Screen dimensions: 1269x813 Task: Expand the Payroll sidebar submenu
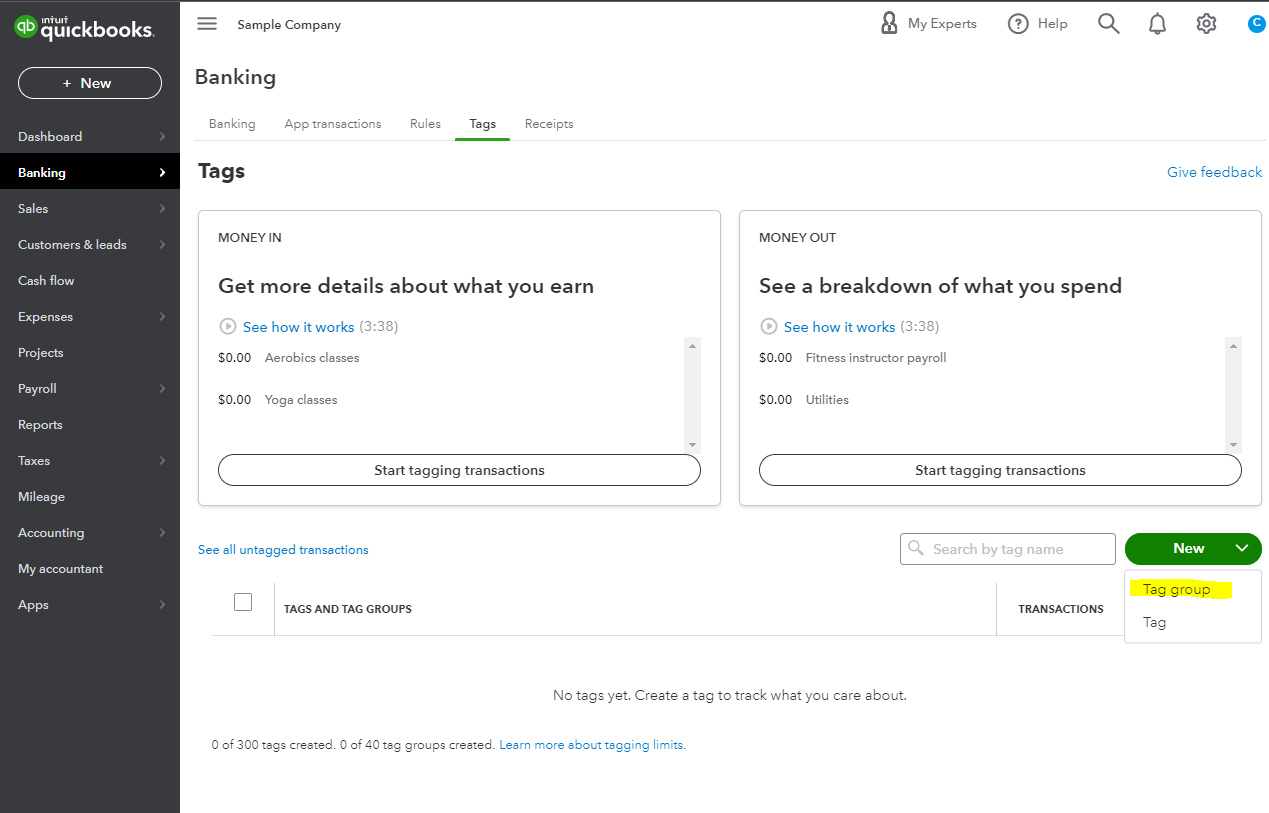(162, 389)
